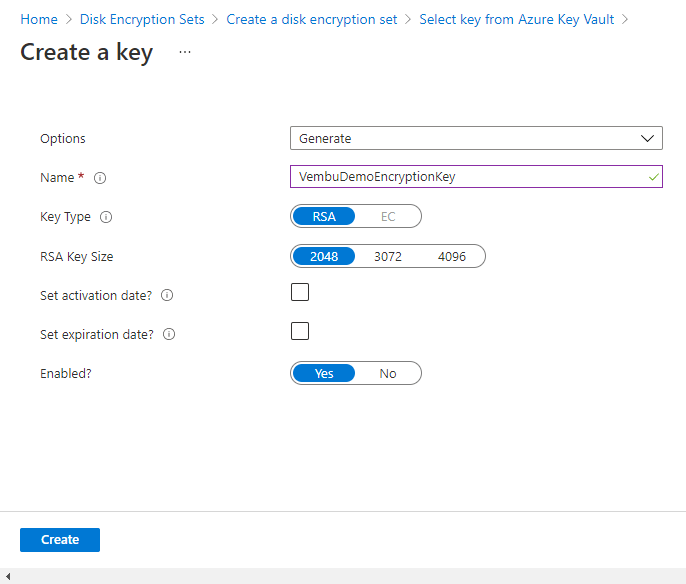Viewport: 686px width, 584px height.
Task: Click the Set expiration date info icon
Action: 169,335
